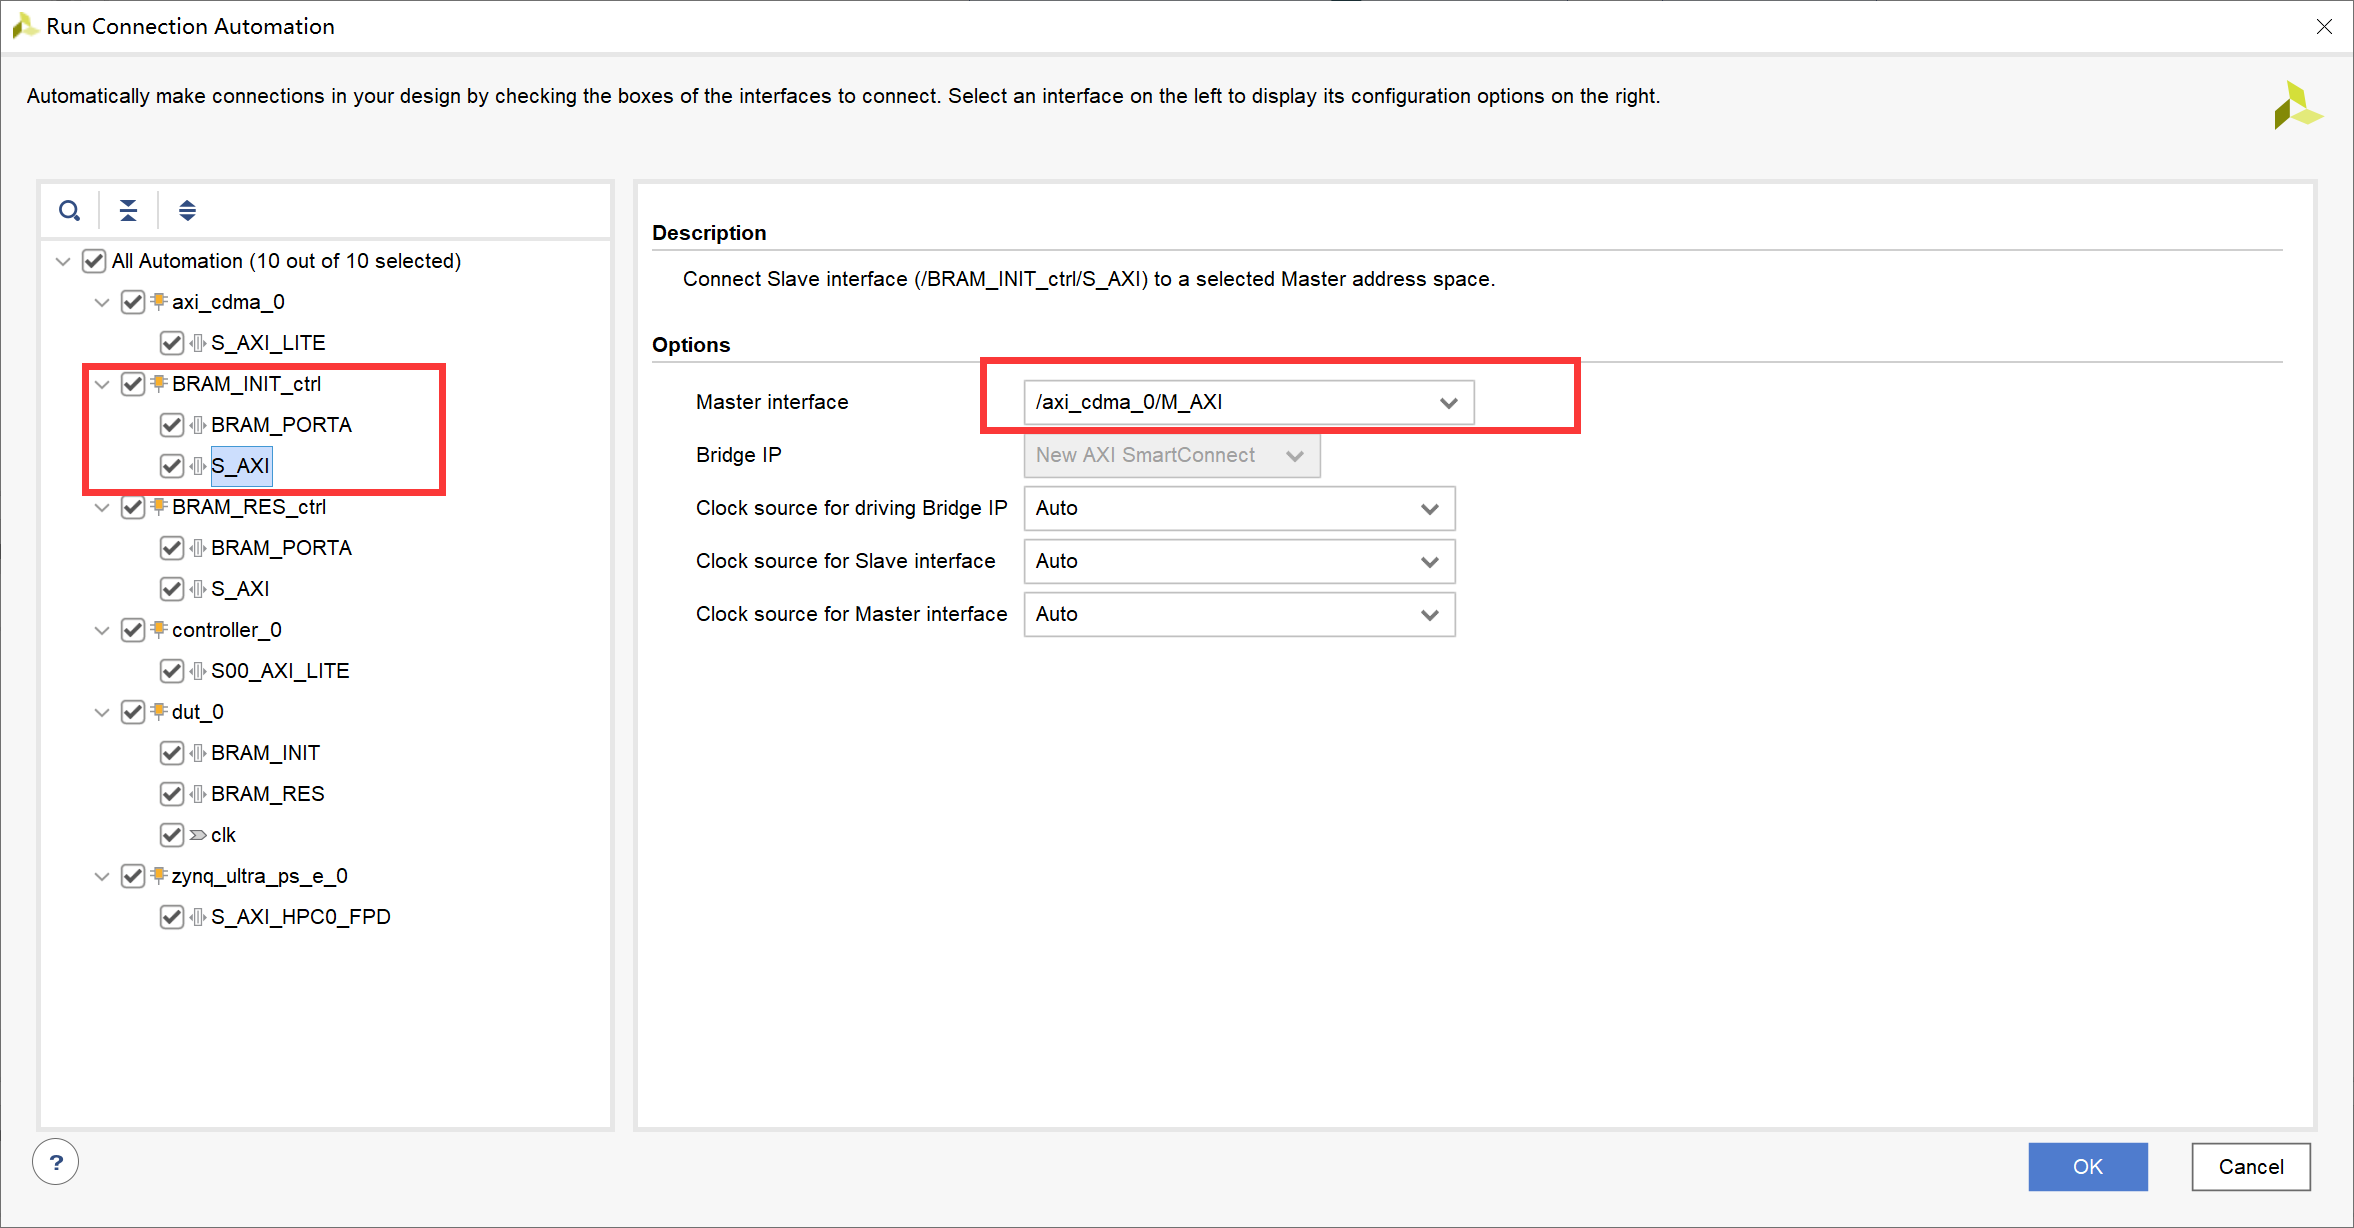The height and width of the screenshot is (1228, 2354).
Task: Collapse the zynq_ultra_ps_e_0 tree node
Action: [x=102, y=876]
